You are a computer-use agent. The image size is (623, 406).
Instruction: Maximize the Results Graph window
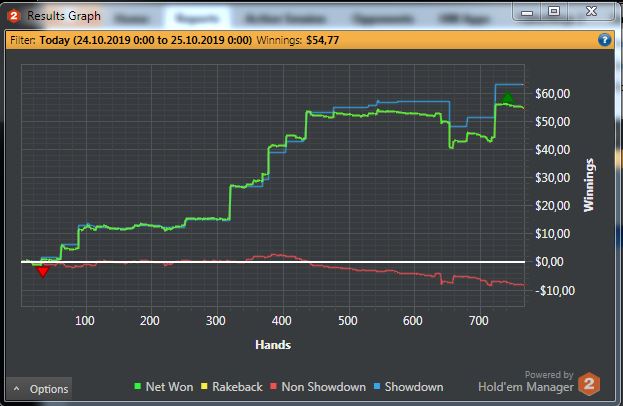554,11
